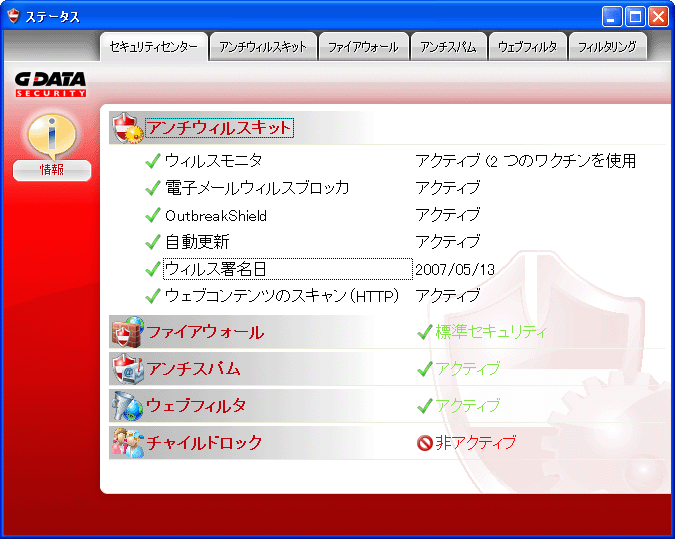The height and width of the screenshot is (539, 675).
Task: Click アクティブ (2 つのワクチンを使用 status
Action: tap(526, 161)
